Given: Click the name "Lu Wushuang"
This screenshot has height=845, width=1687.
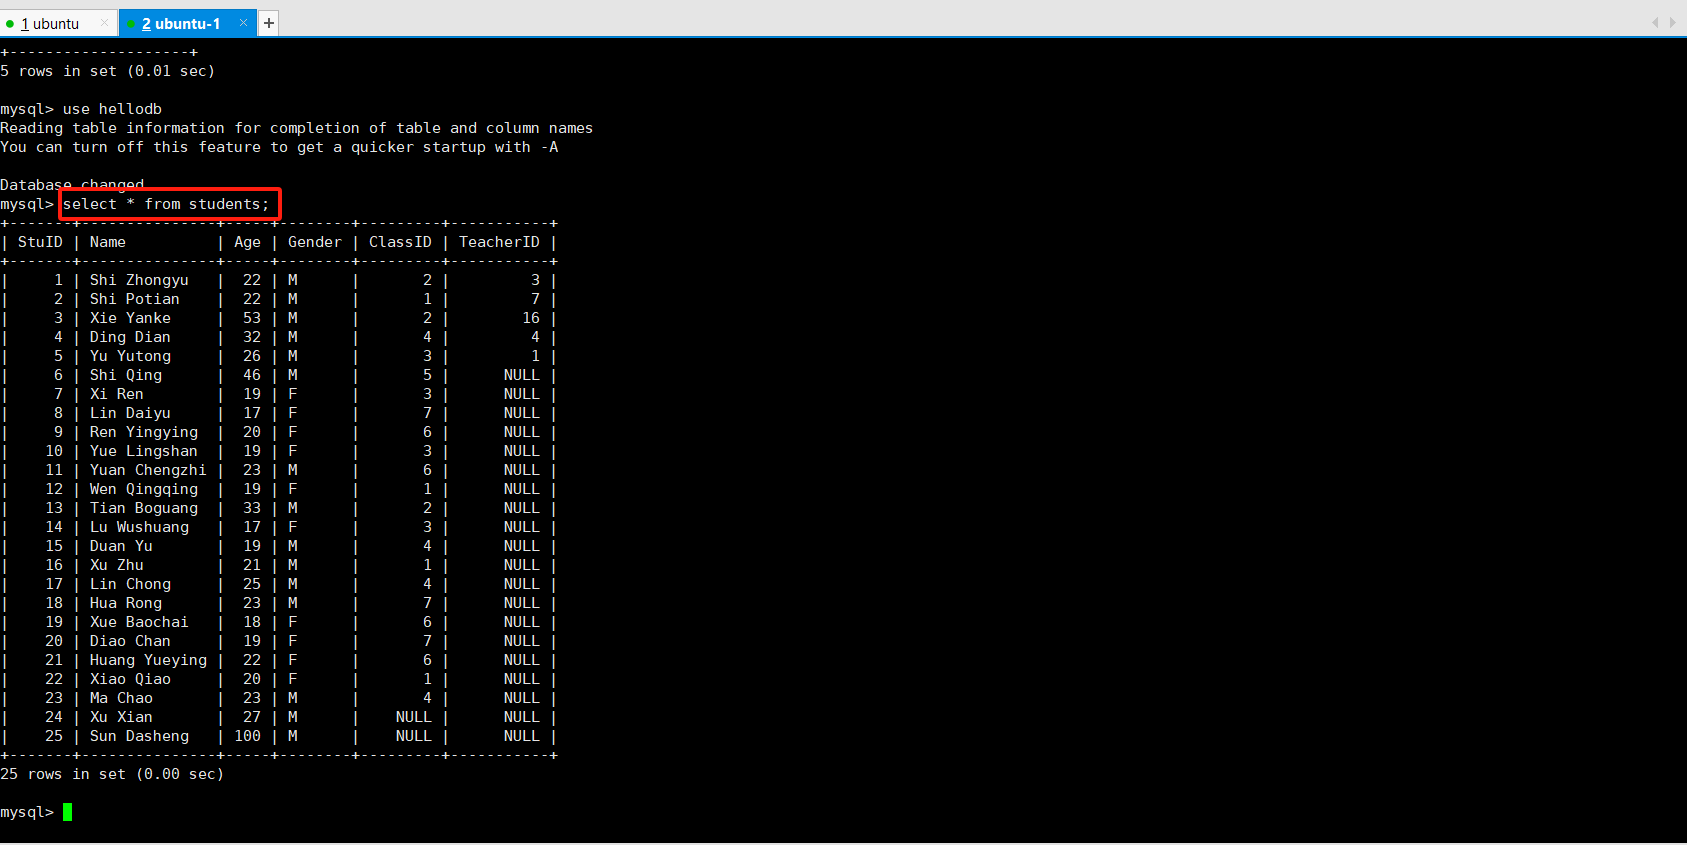Looking at the screenshot, I should pyautogui.click(x=139, y=527).
